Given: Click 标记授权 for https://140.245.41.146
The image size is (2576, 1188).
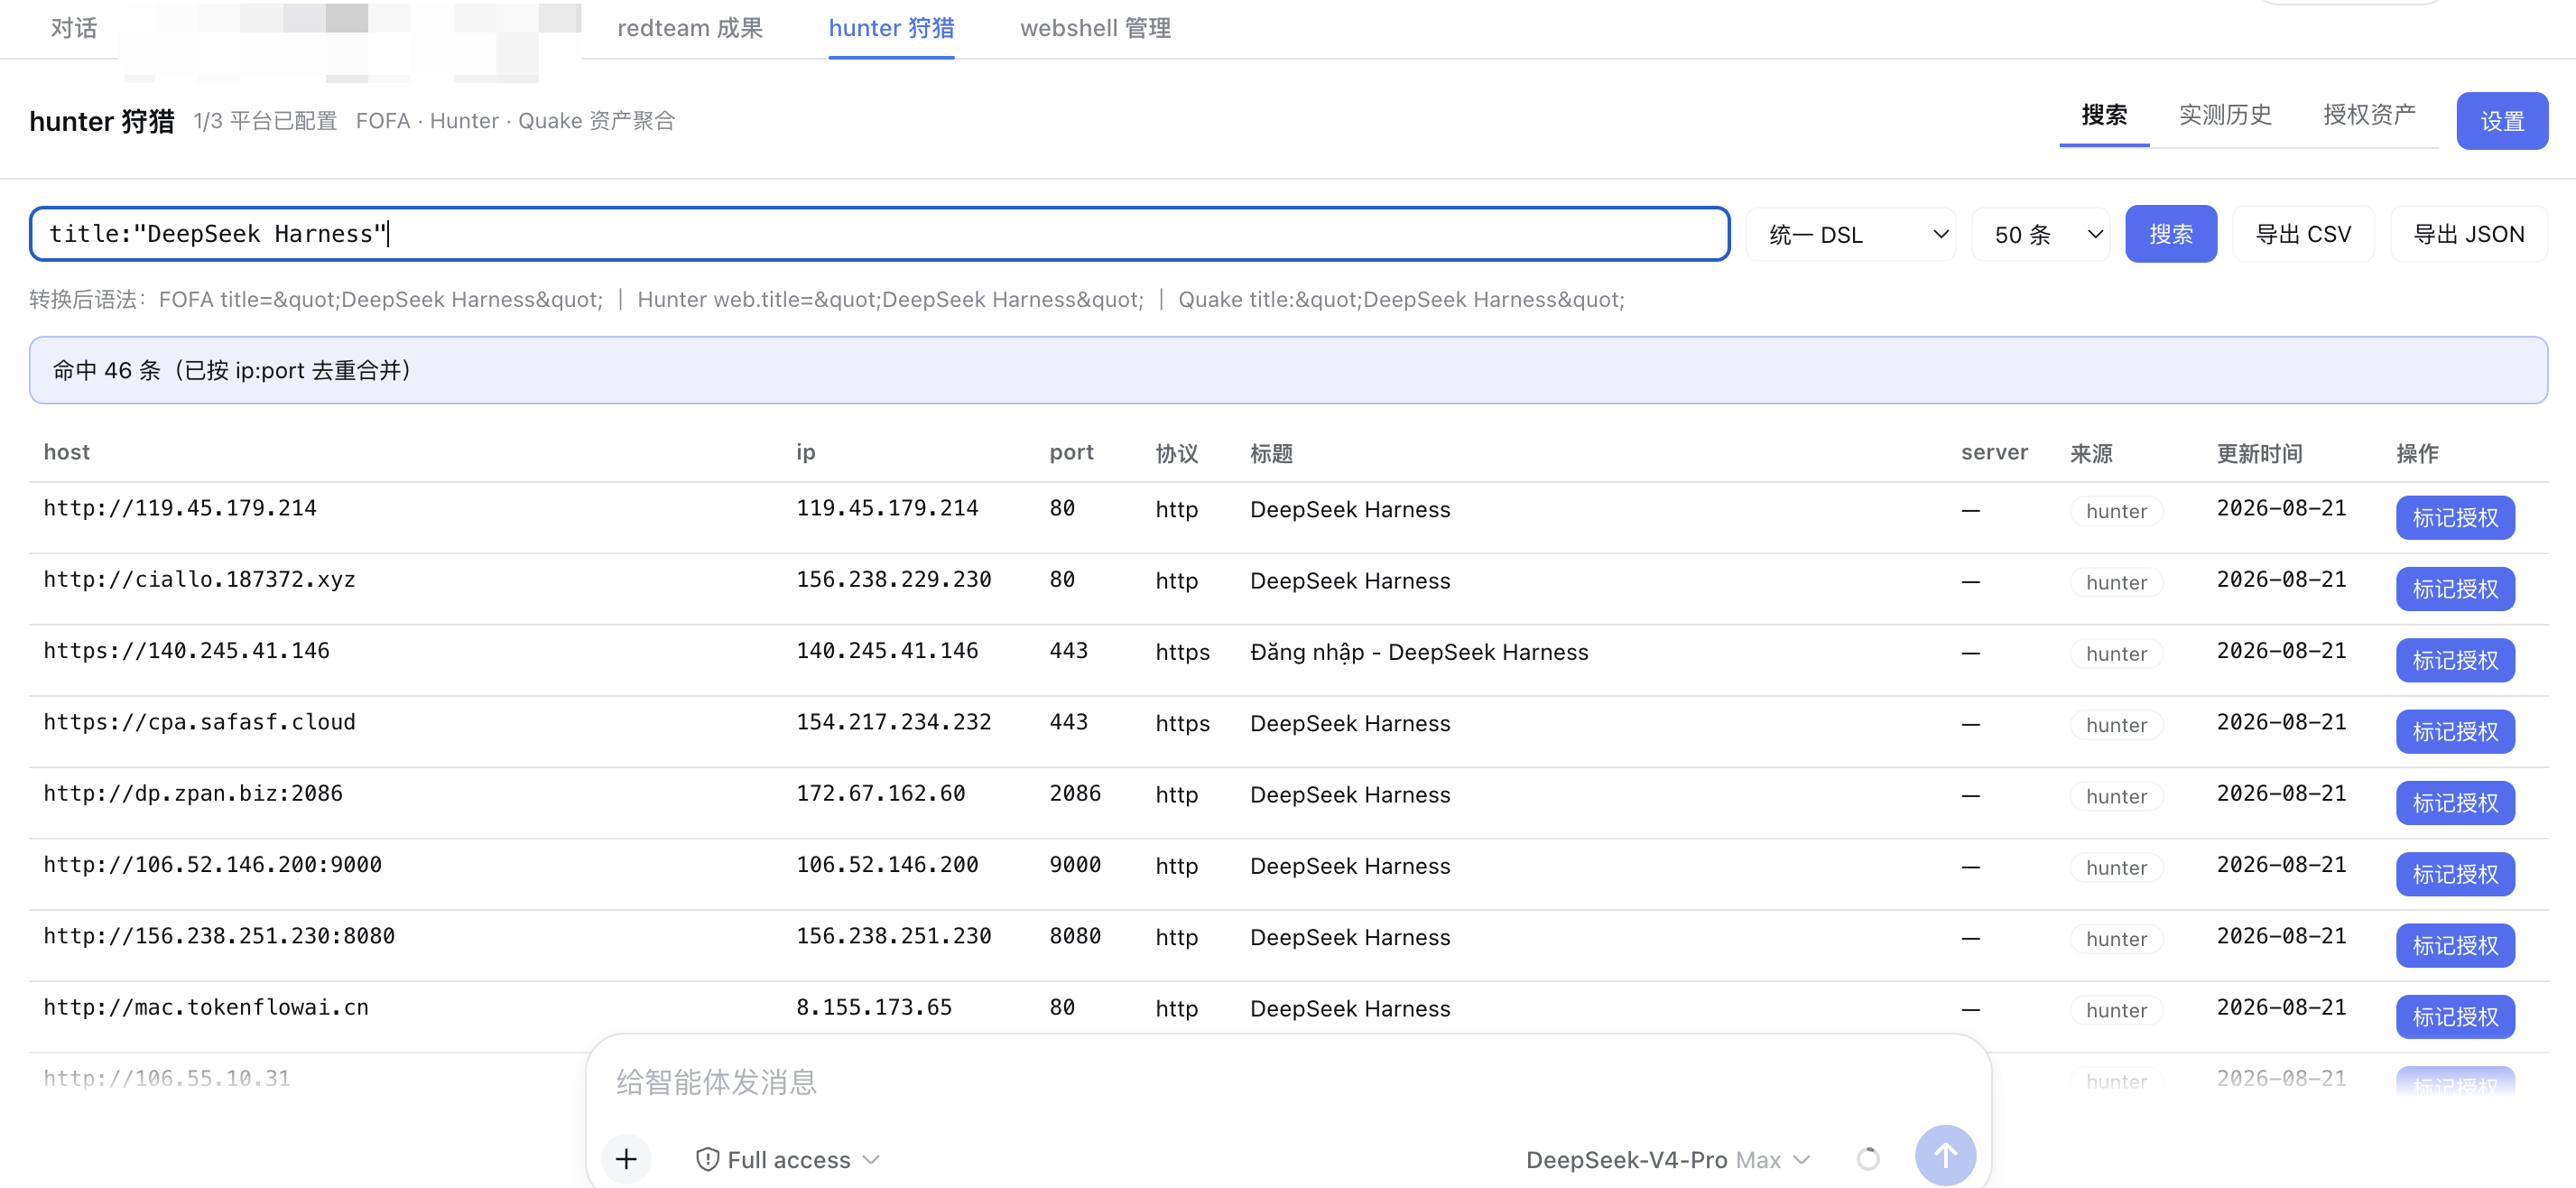Looking at the screenshot, I should click(2455, 660).
